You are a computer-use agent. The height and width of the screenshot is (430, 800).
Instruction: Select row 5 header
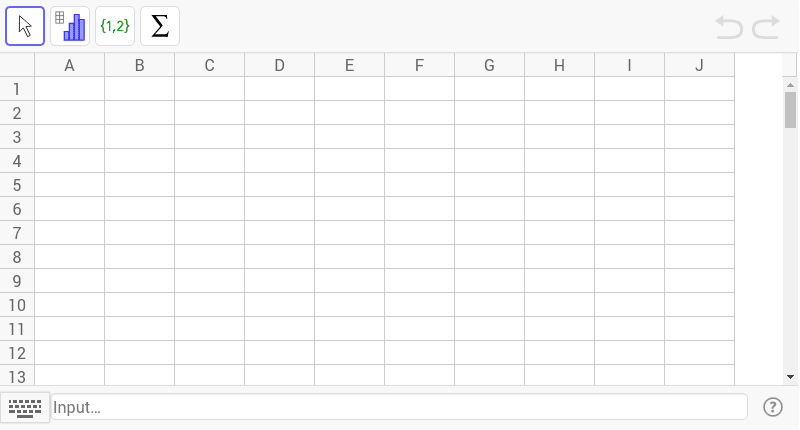click(17, 185)
